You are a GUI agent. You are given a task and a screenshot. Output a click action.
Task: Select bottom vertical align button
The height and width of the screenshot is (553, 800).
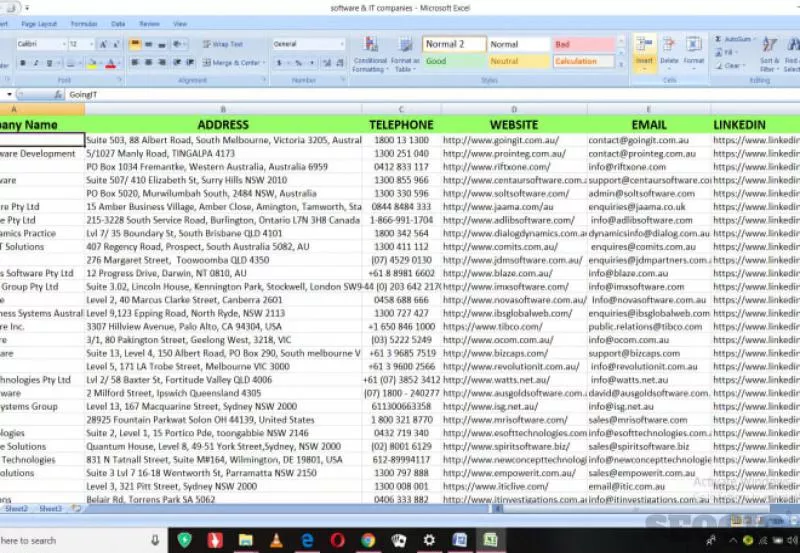click(x=162, y=44)
